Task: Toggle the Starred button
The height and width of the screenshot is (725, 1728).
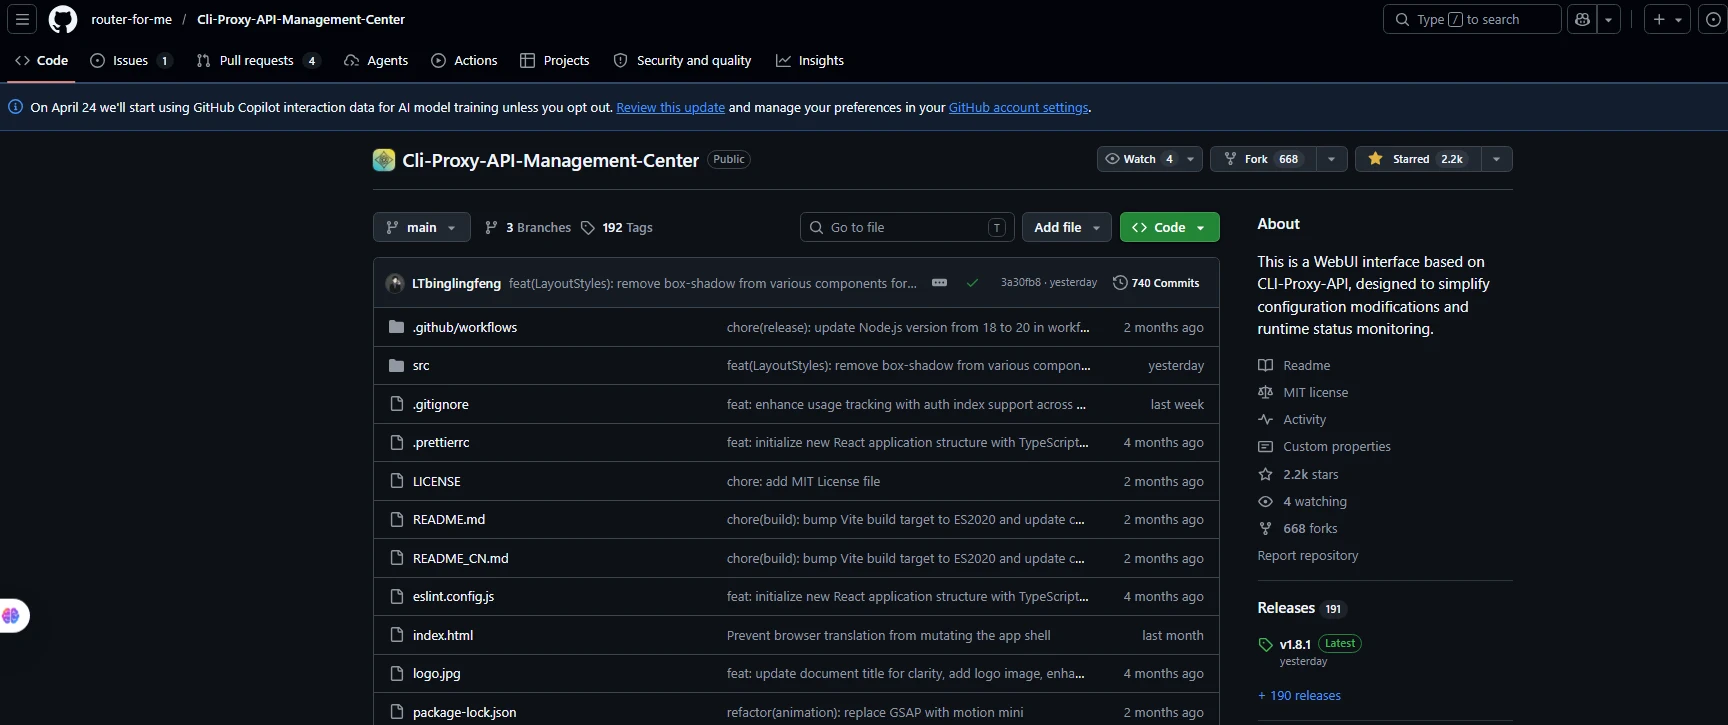Action: (x=1418, y=159)
